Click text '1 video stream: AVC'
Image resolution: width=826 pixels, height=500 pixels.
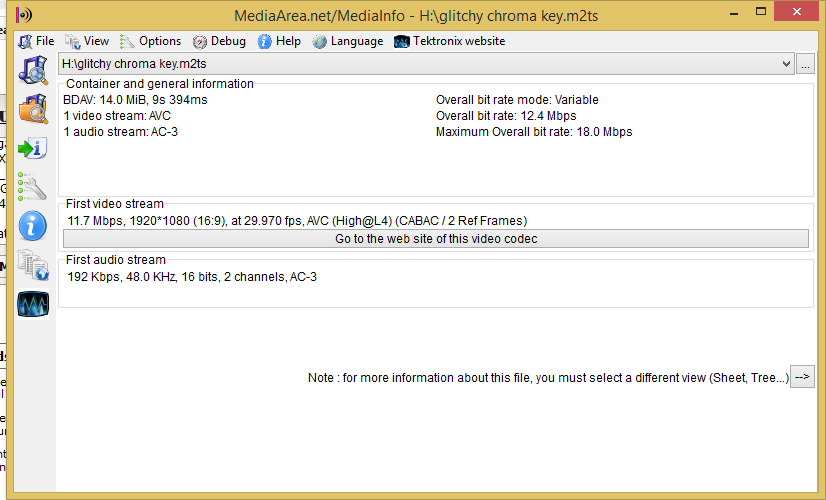pyautogui.click(x=117, y=116)
